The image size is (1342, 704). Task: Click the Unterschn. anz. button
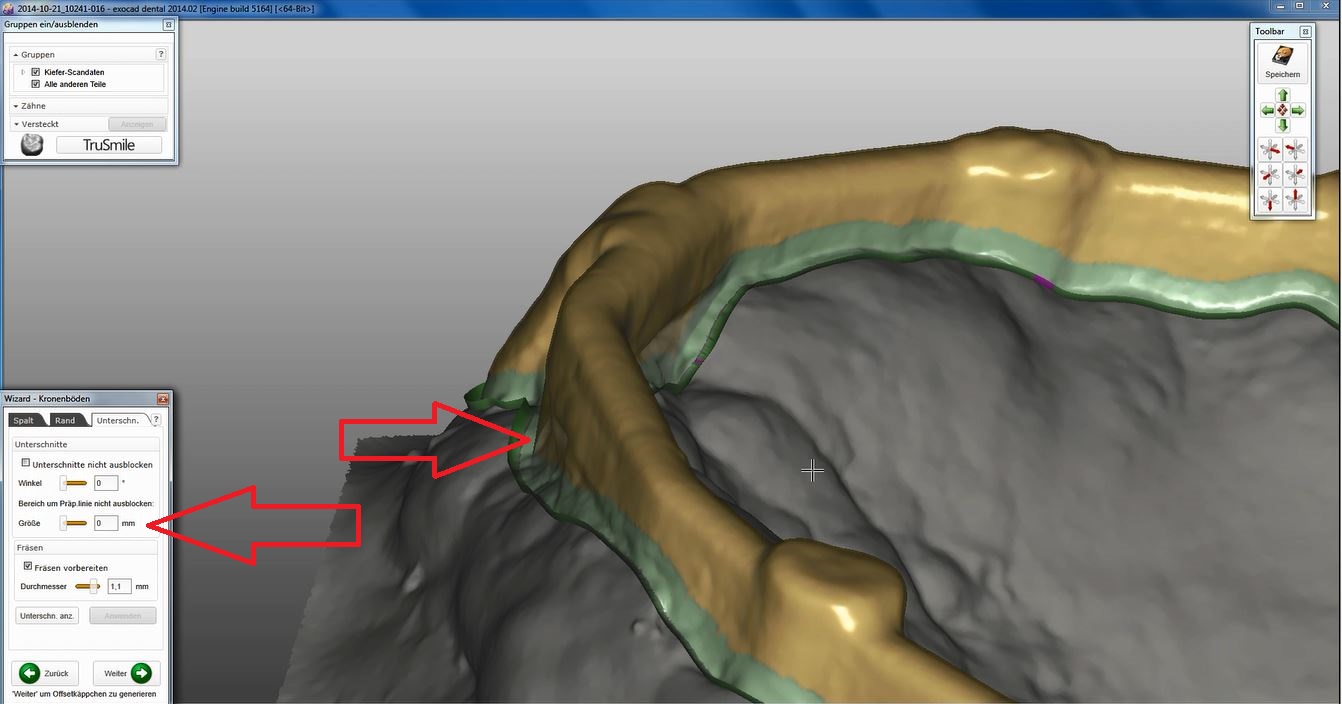click(47, 616)
